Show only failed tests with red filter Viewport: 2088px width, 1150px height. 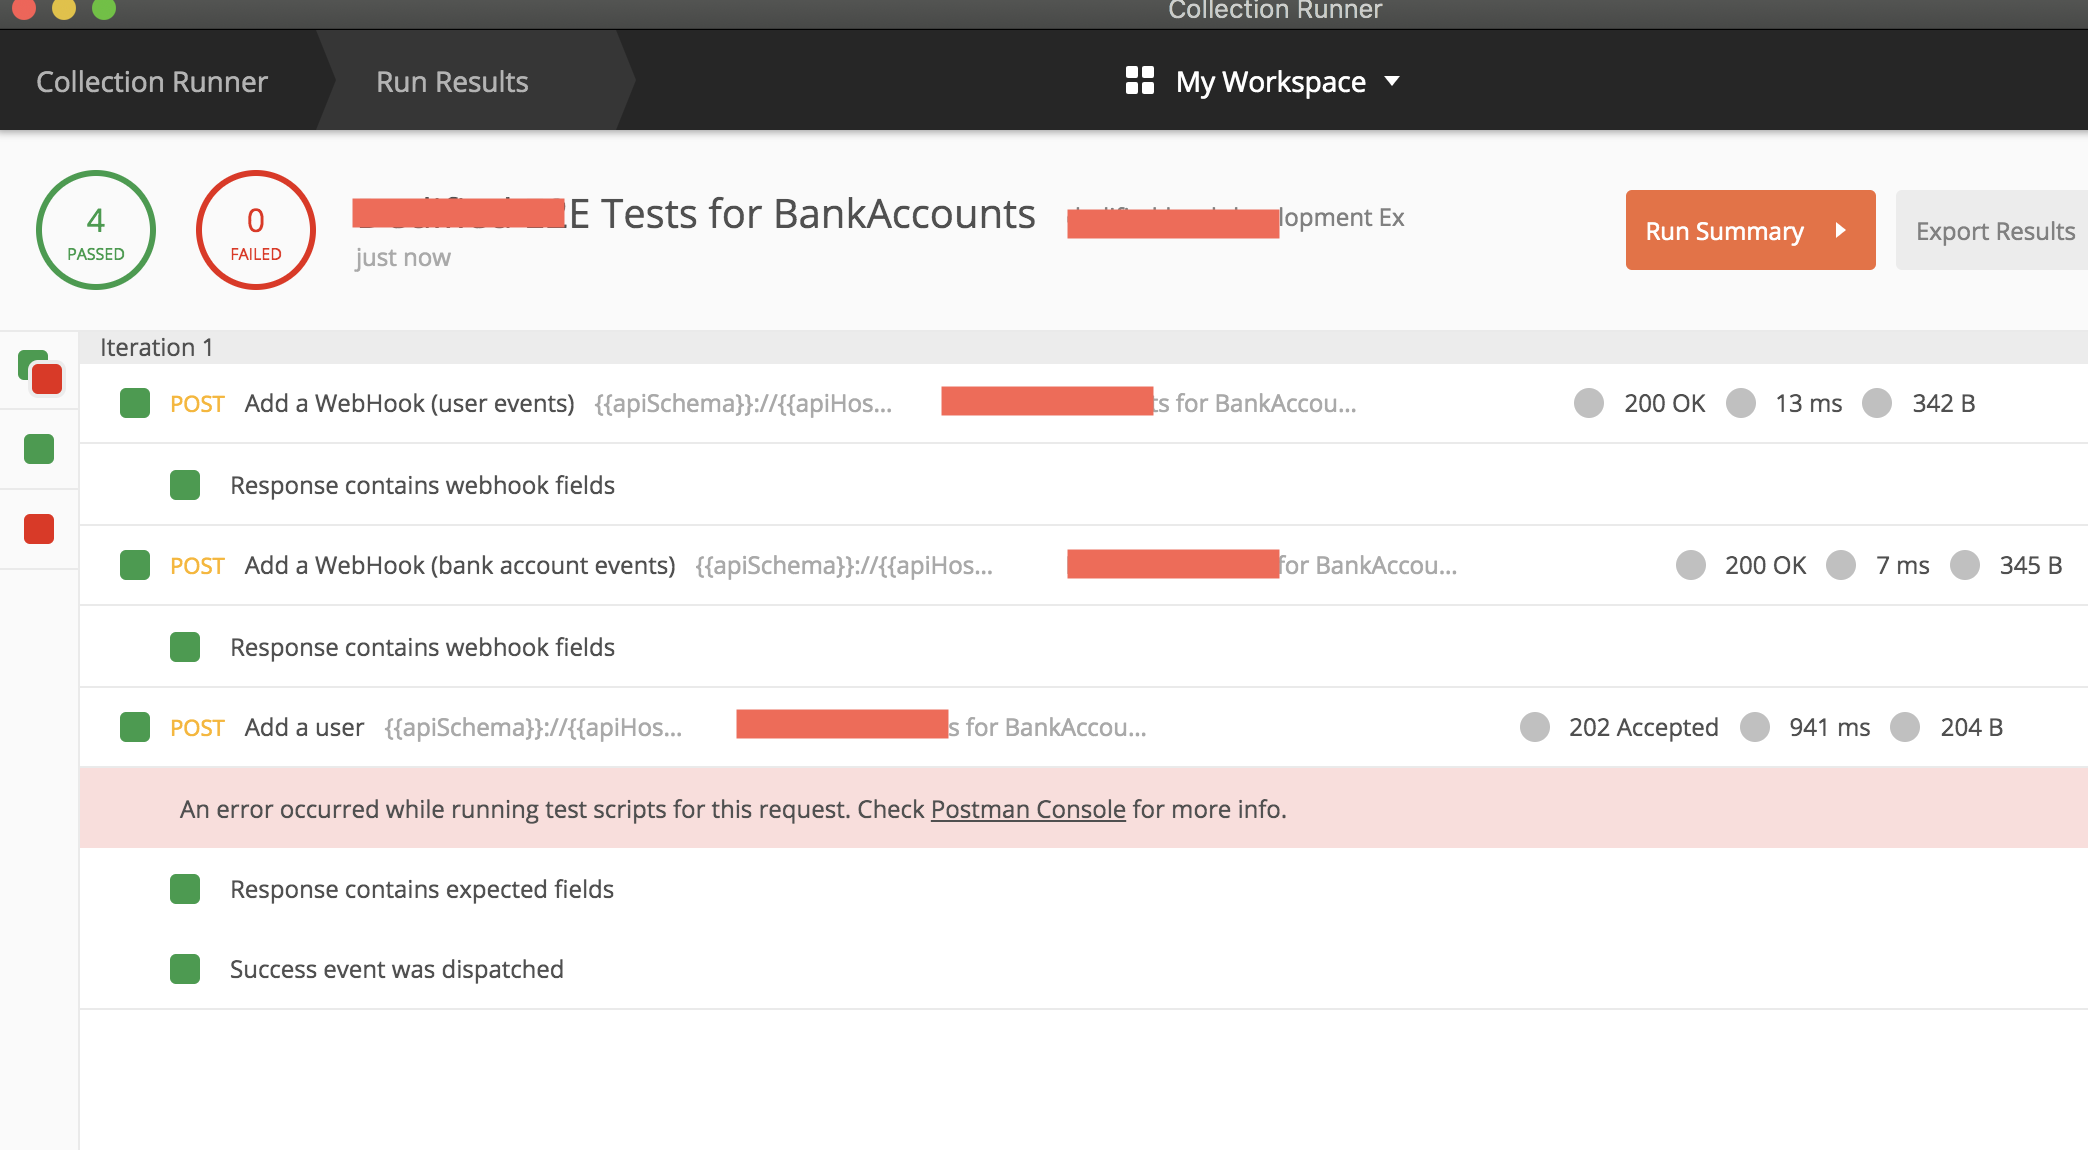(39, 529)
